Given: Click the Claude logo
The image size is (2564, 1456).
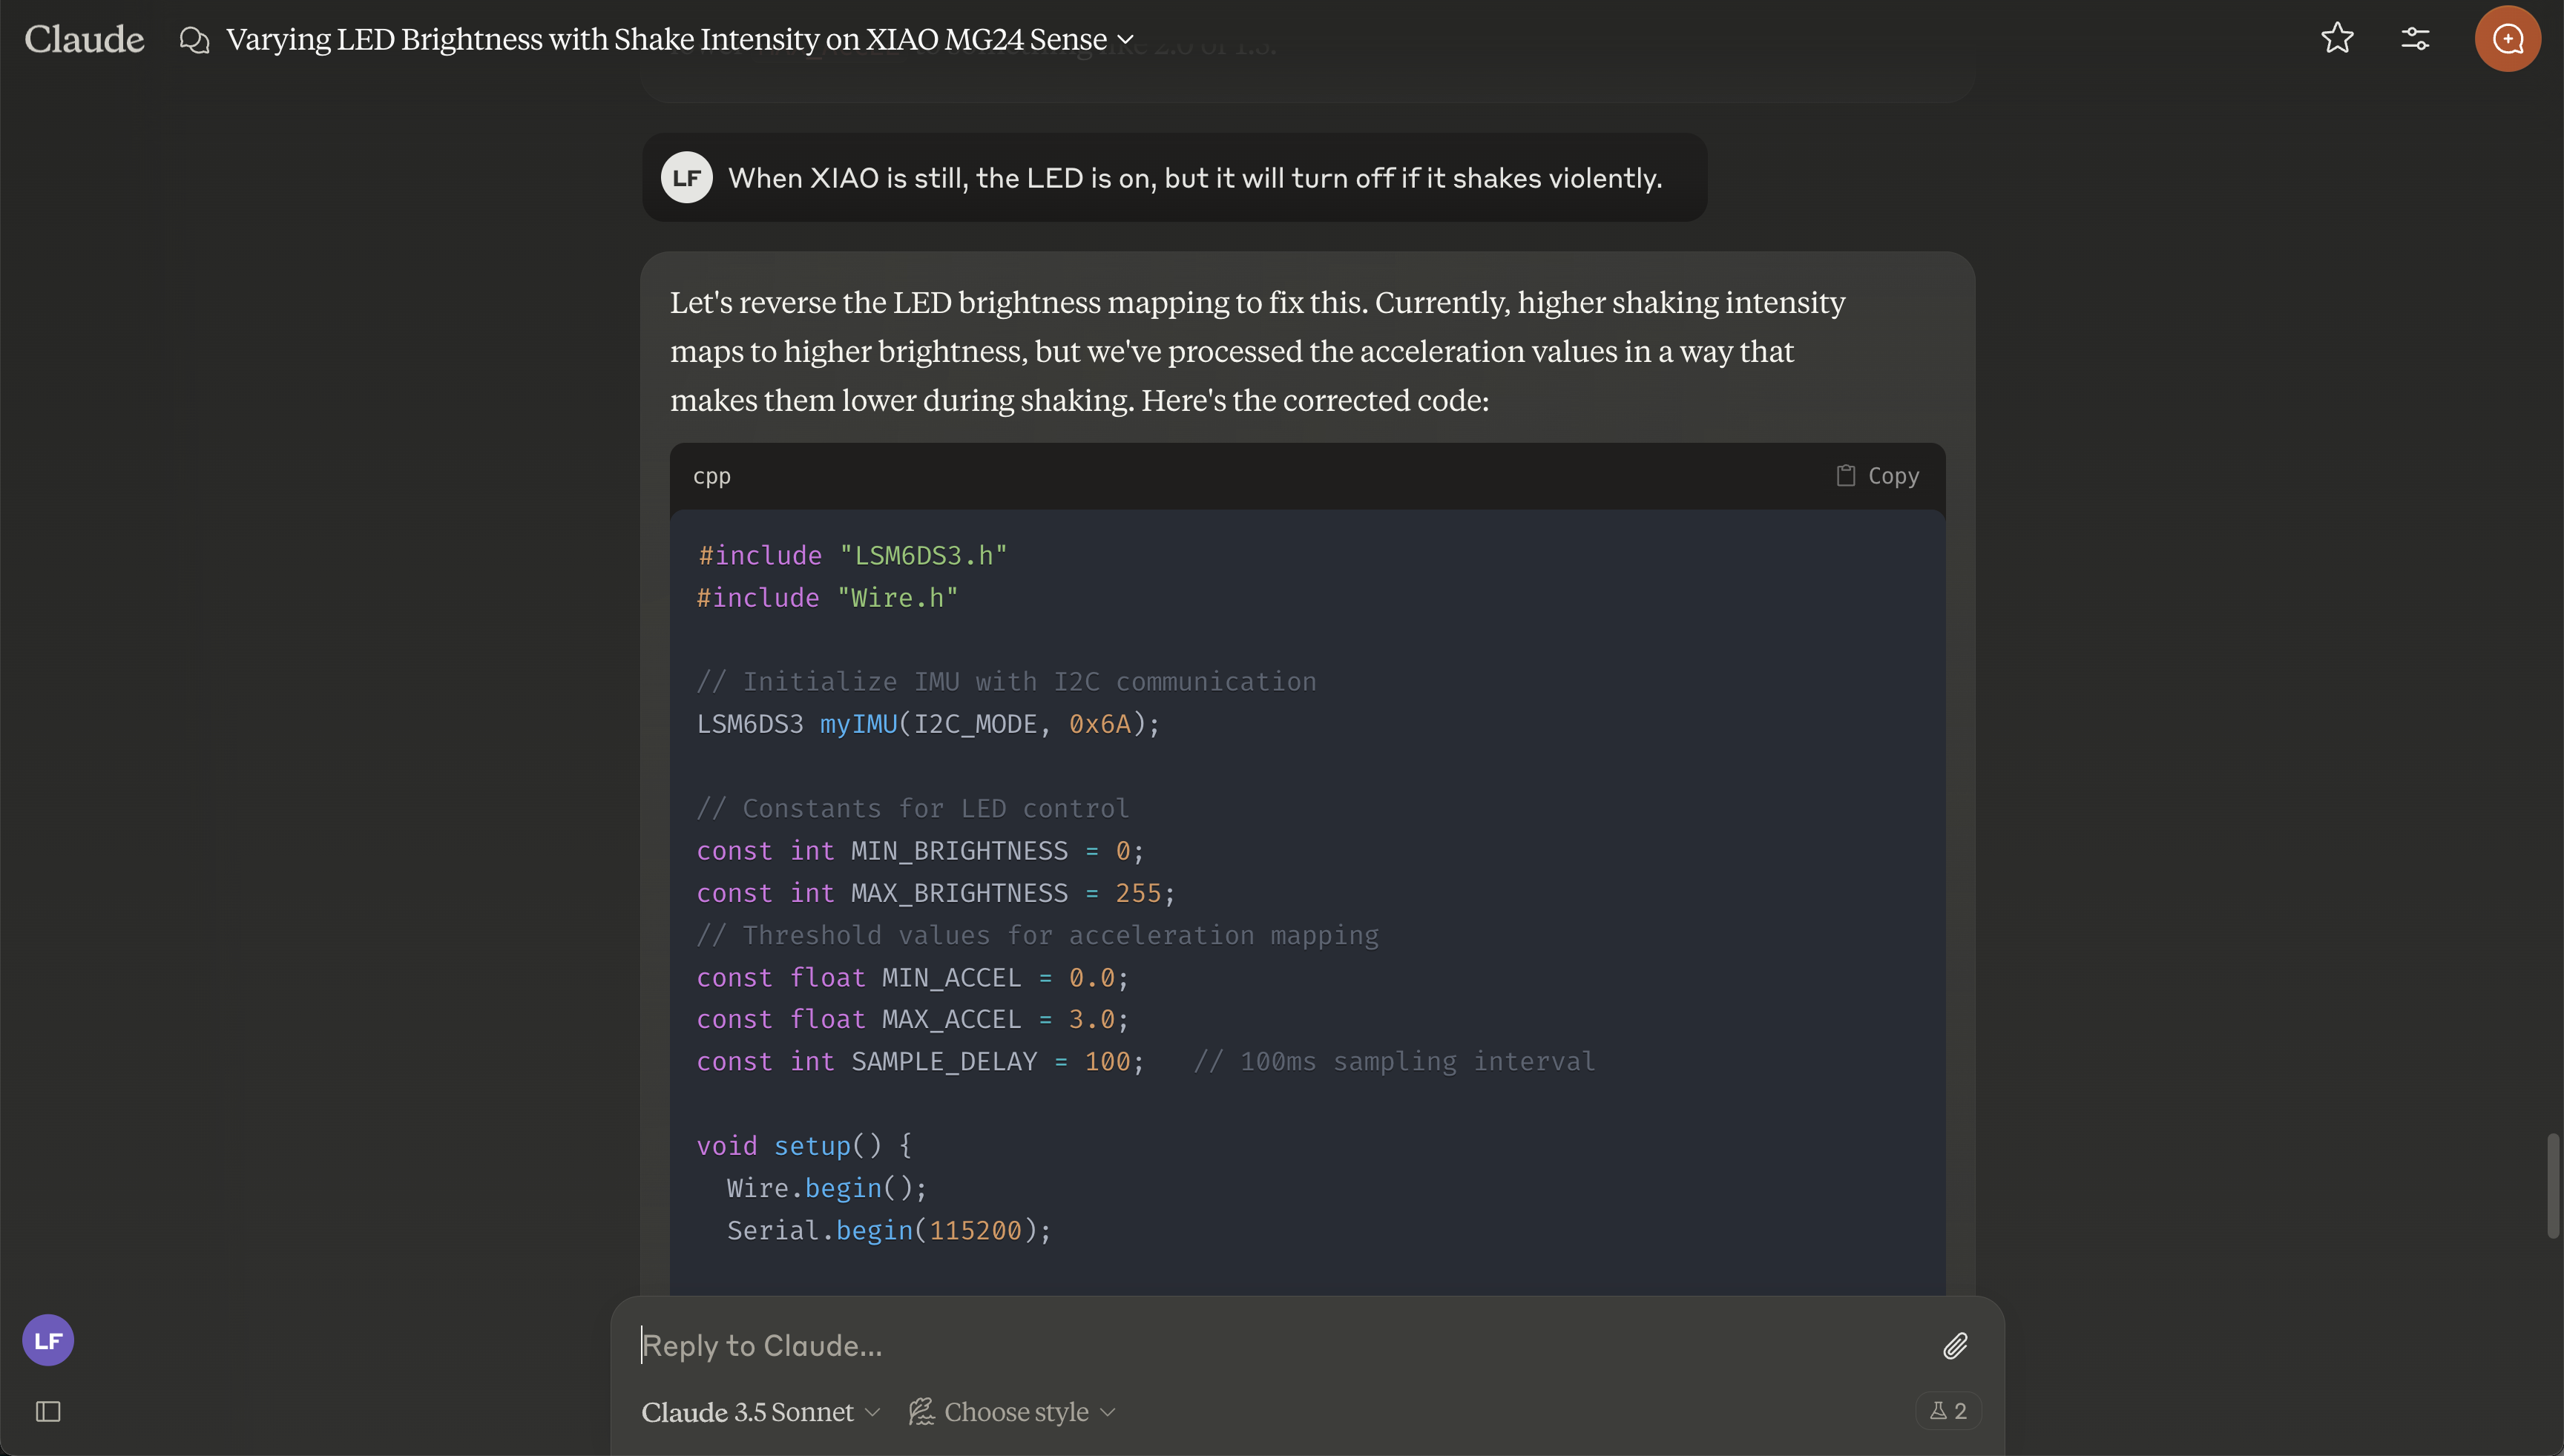Looking at the screenshot, I should click(x=84, y=39).
